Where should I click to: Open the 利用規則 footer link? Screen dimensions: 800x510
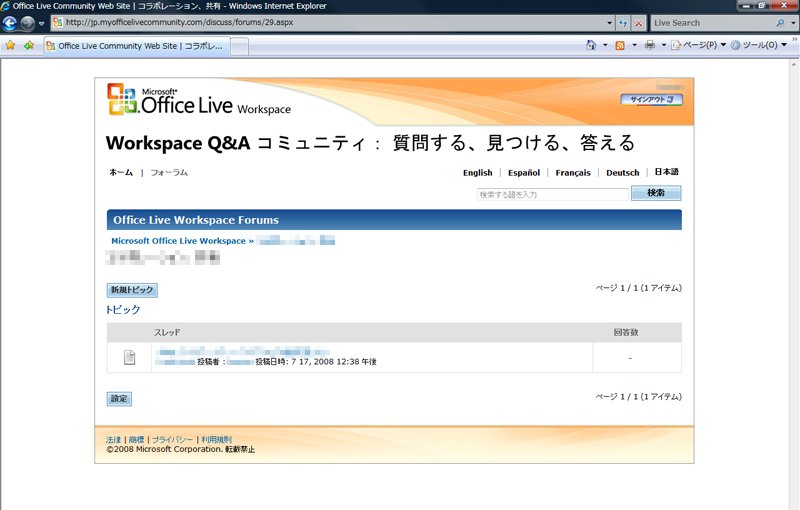[x=216, y=439]
